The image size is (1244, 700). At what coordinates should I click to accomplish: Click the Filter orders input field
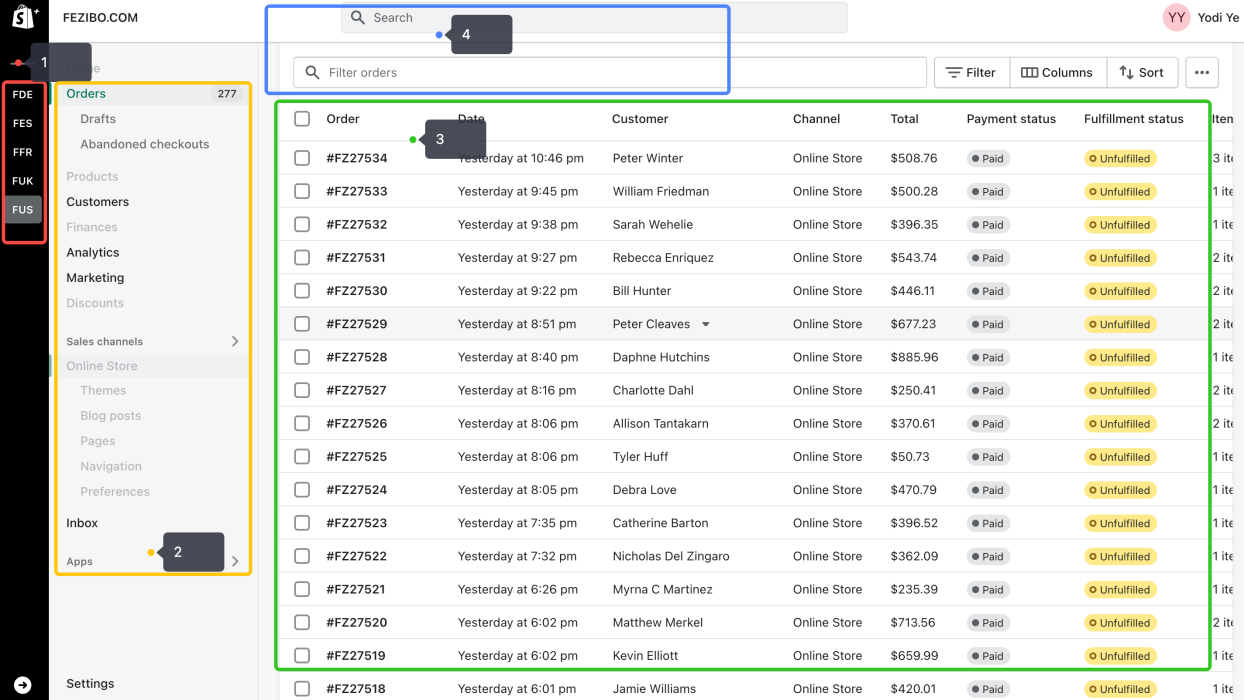610,73
